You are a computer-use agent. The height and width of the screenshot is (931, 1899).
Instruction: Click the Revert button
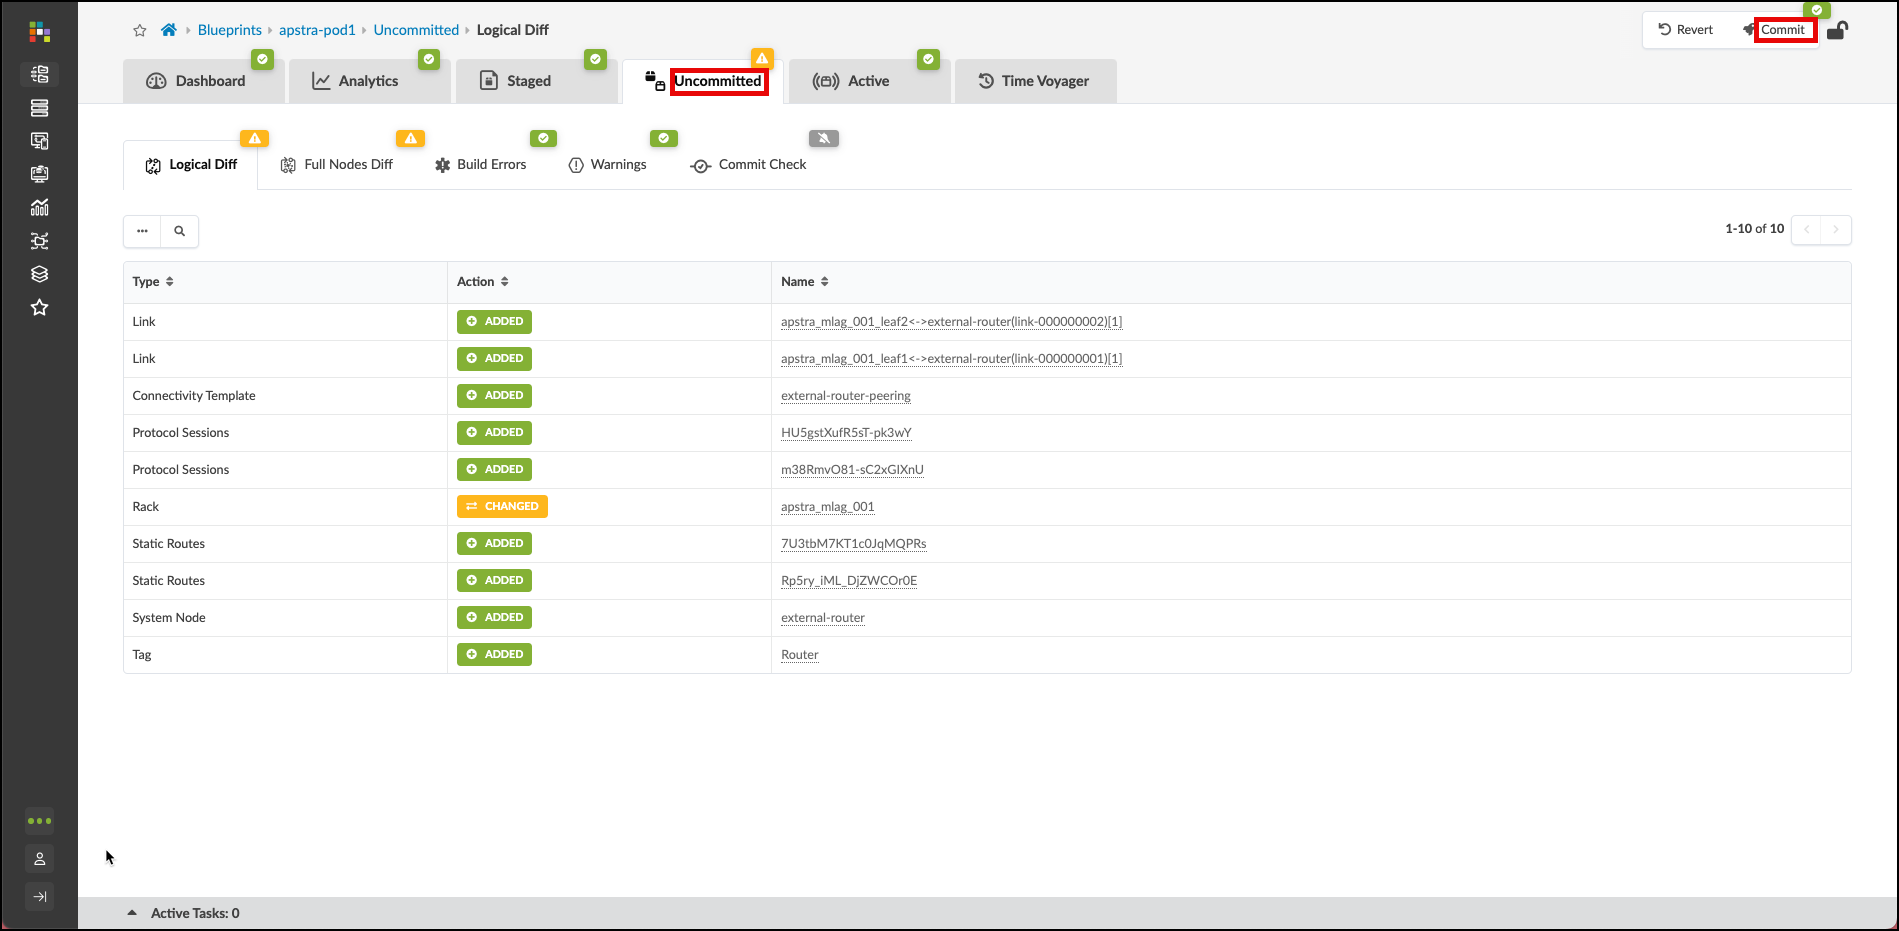pyautogui.click(x=1686, y=30)
